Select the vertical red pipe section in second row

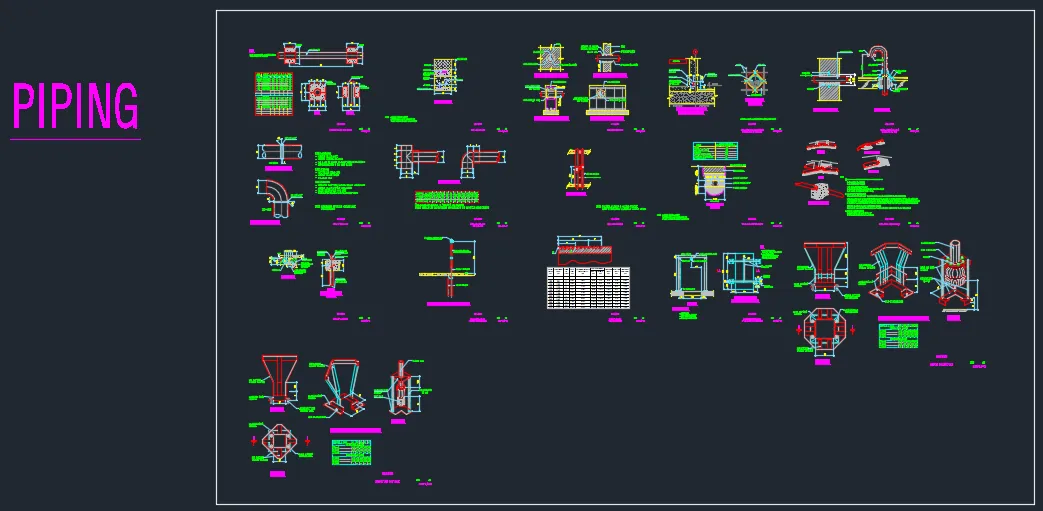pos(578,168)
